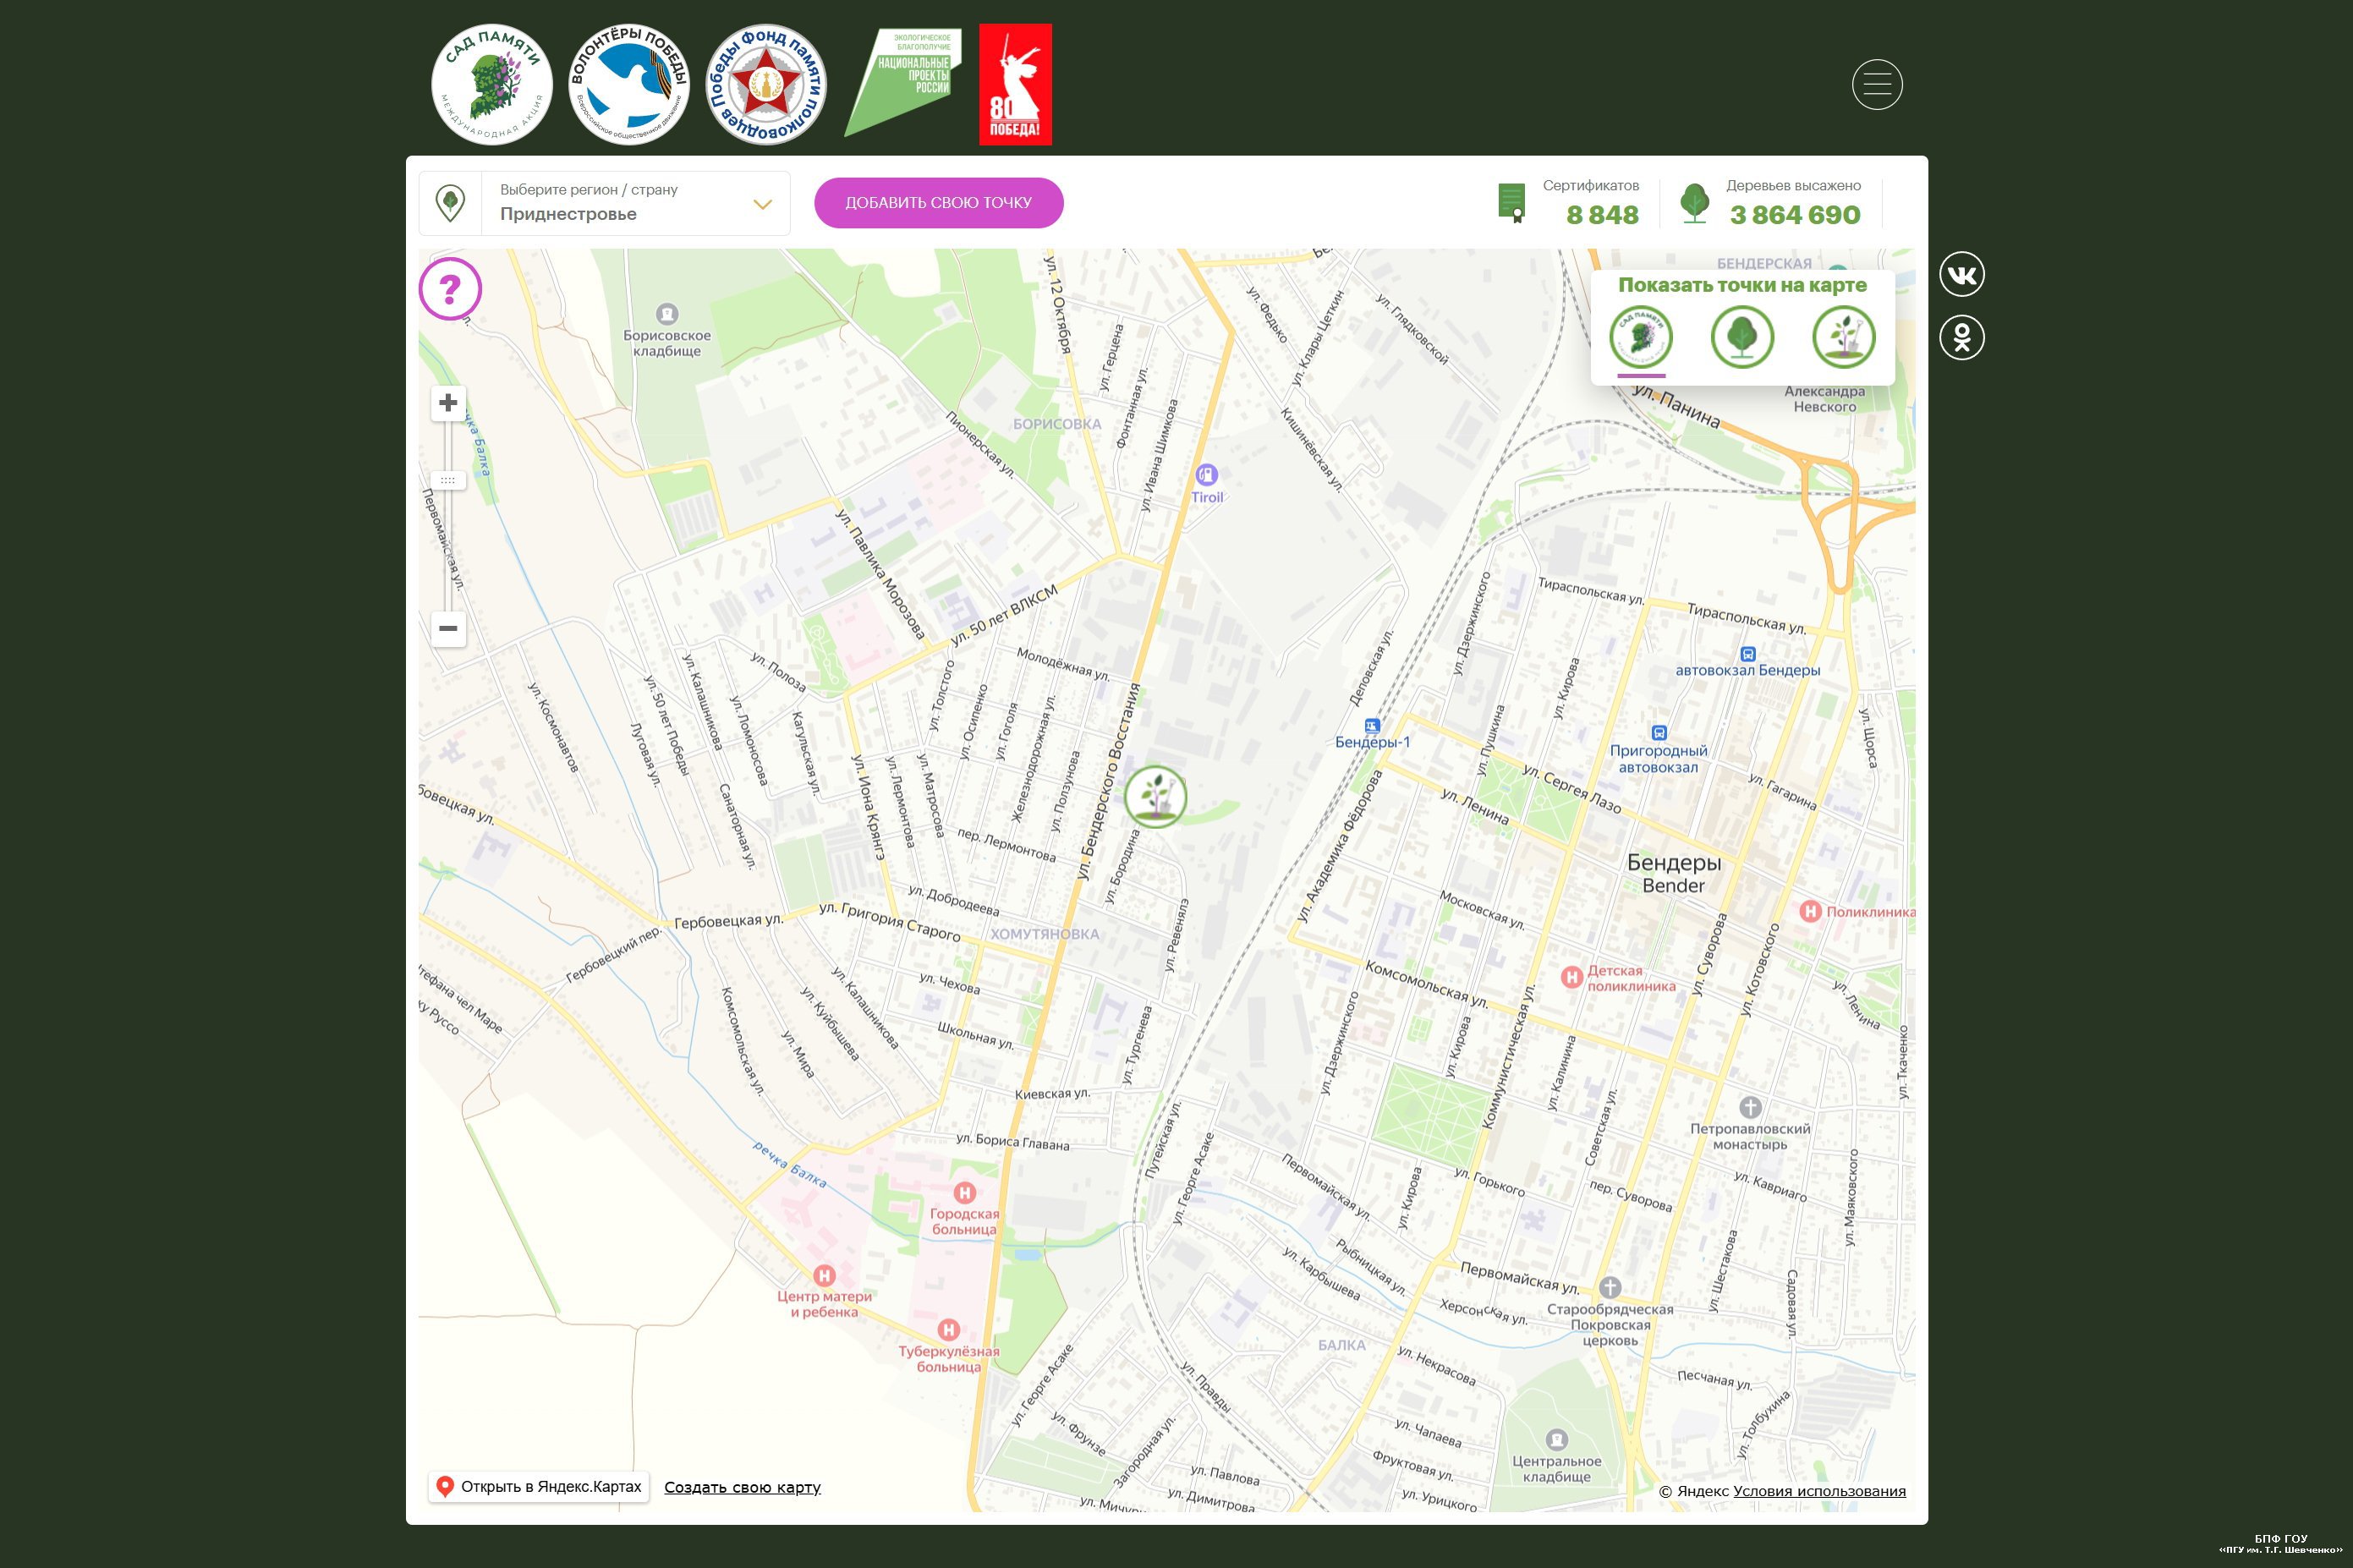The image size is (2353, 1568).
Task: Open the VK social link
Action: (x=1962, y=274)
